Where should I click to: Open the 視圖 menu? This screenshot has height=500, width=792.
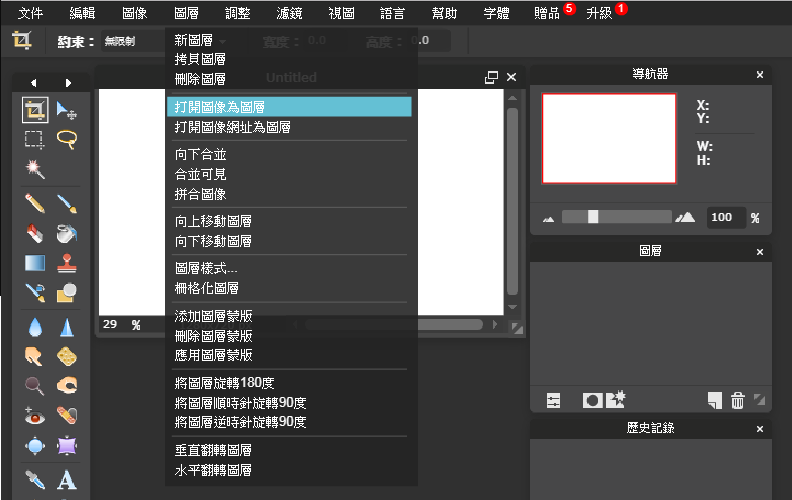[341, 13]
